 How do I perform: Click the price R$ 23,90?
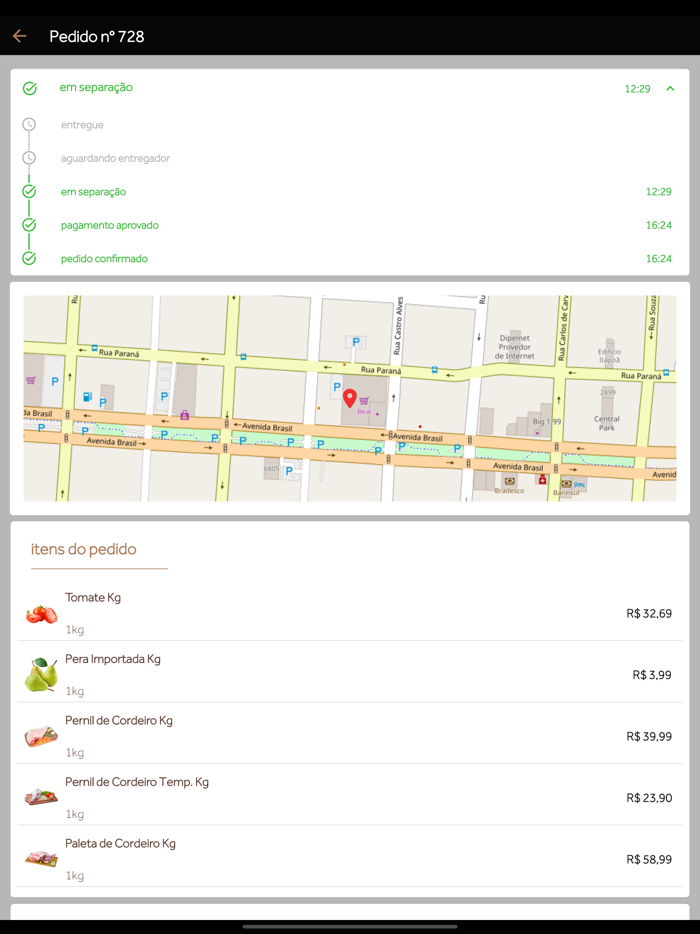tap(649, 798)
